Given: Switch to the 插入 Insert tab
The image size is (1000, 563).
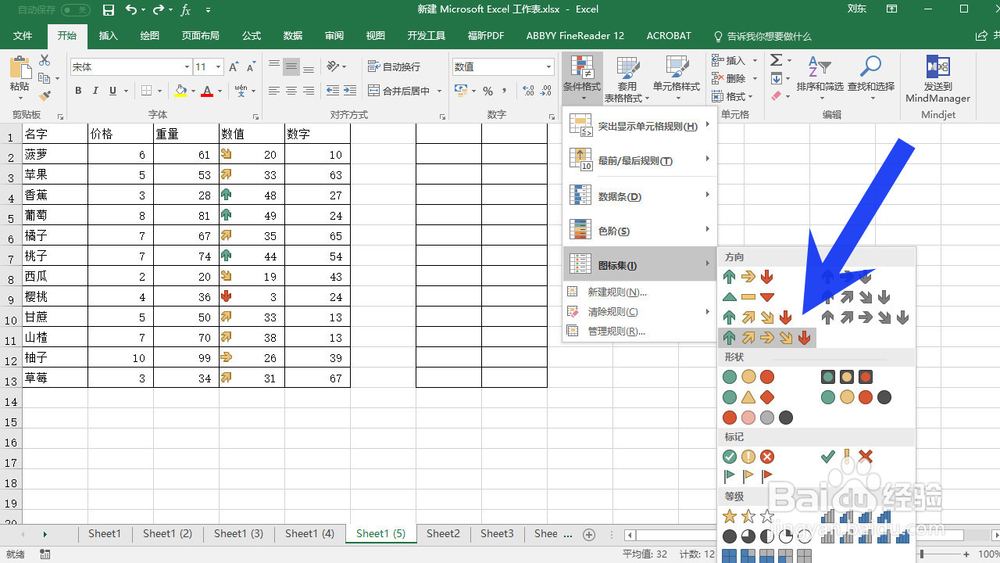Looking at the screenshot, I should 108,36.
